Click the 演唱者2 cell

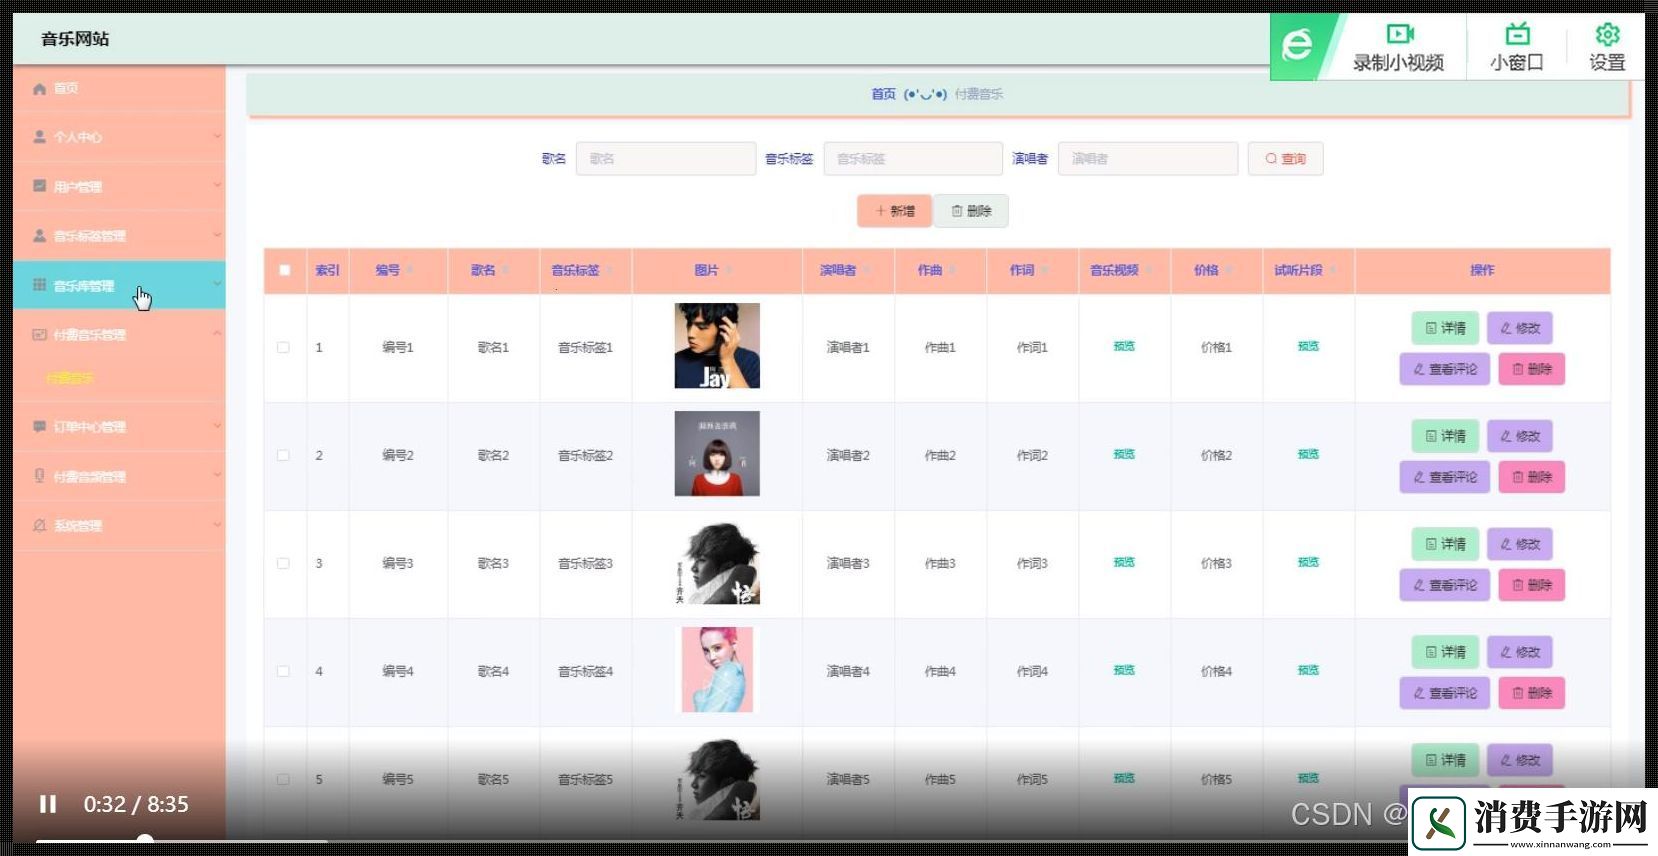pyautogui.click(x=848, y=456)
